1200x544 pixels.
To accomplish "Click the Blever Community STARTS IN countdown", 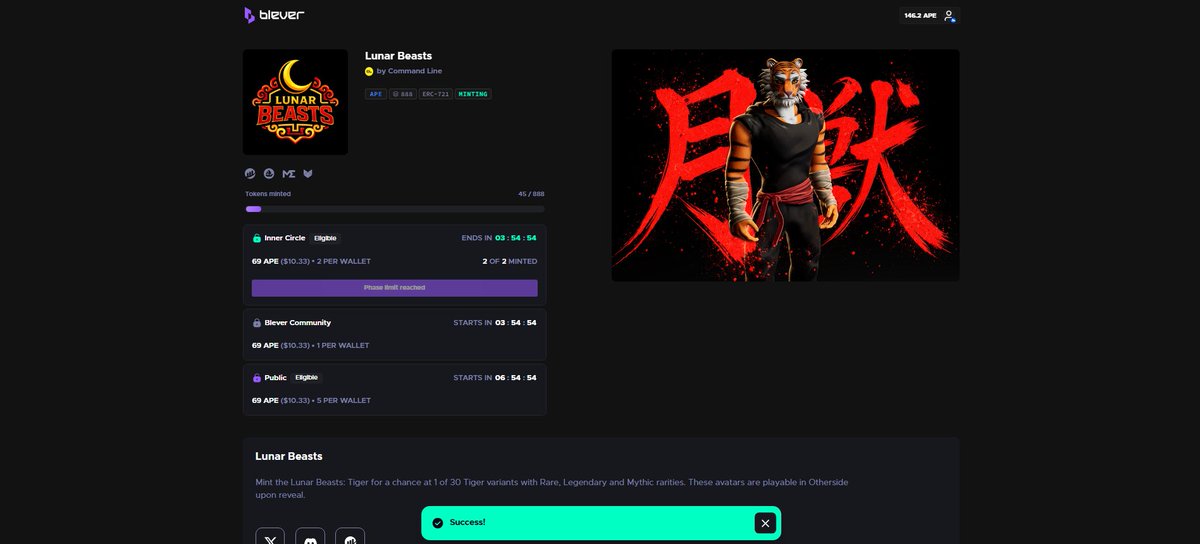I will (495, 323).
